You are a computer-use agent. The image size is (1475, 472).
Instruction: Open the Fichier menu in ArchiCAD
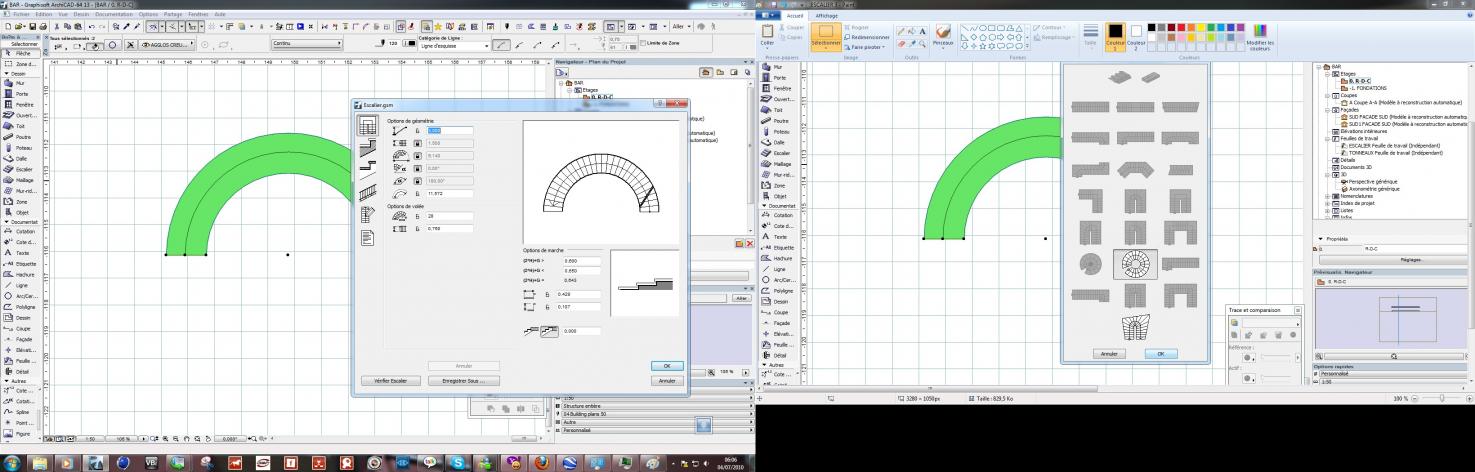click(21, 14)
